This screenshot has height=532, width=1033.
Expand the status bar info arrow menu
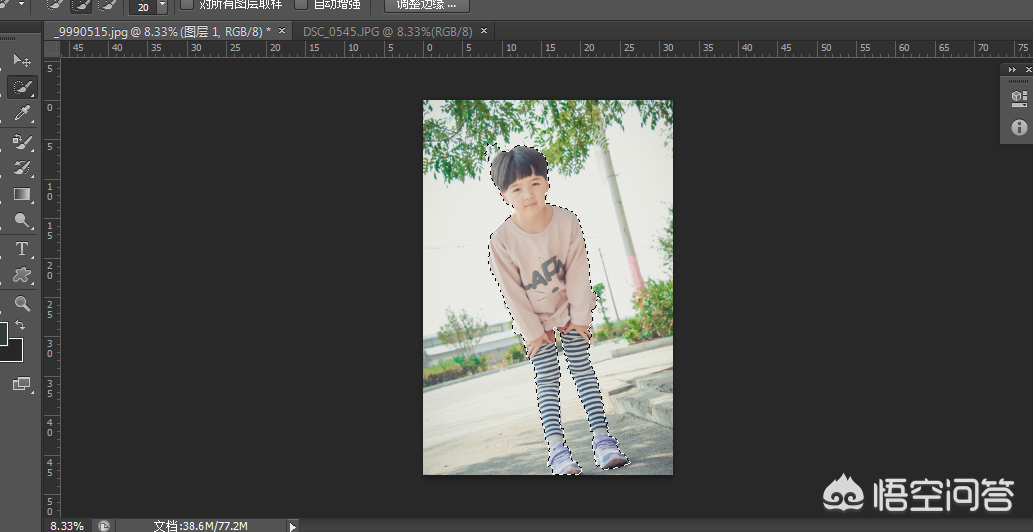click(292, 525)
